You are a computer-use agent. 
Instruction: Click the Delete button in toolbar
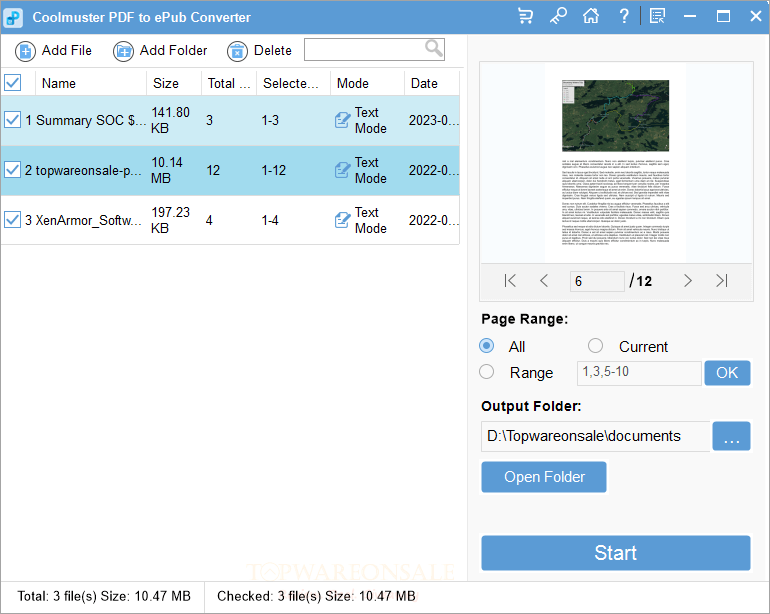pos(259,51)
